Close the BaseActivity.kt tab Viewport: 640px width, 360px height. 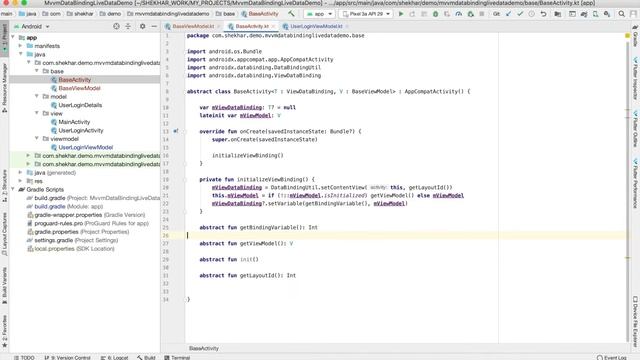coord(273,26)
